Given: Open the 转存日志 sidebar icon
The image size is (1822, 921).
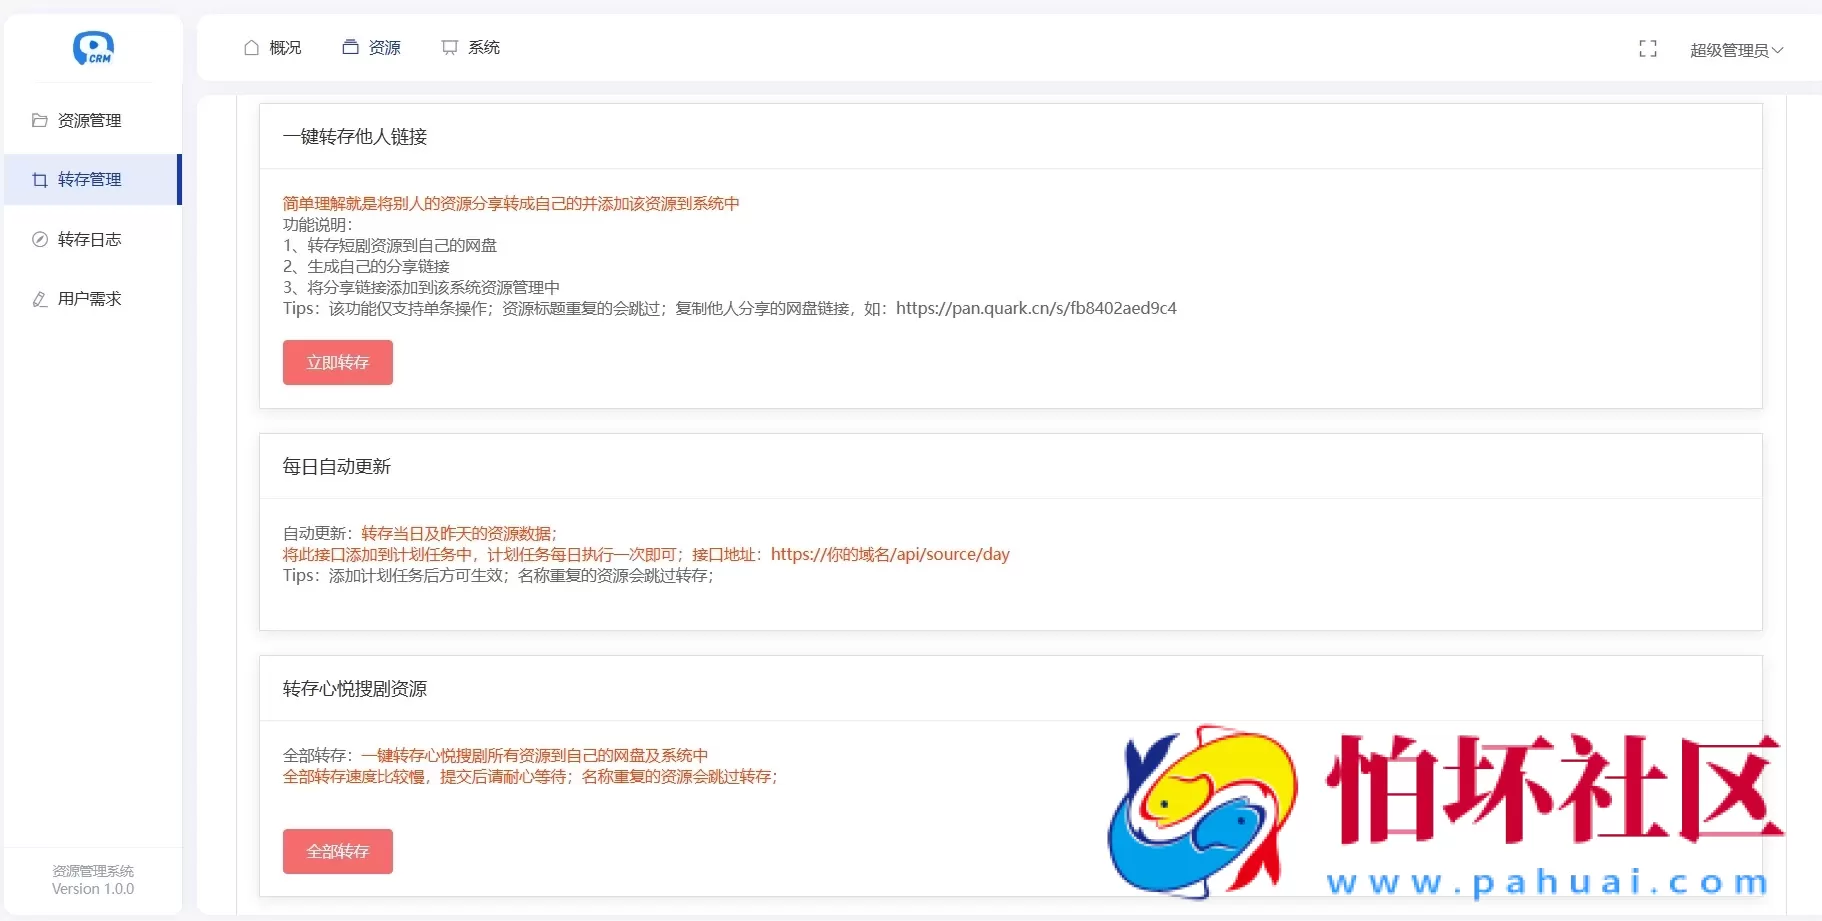Looking at the screenshot, I should pos(38,239).
